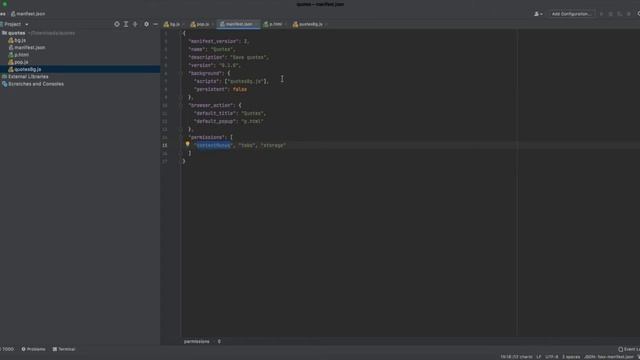Select quotesBg.js in the Project tree

coord(27,69)
